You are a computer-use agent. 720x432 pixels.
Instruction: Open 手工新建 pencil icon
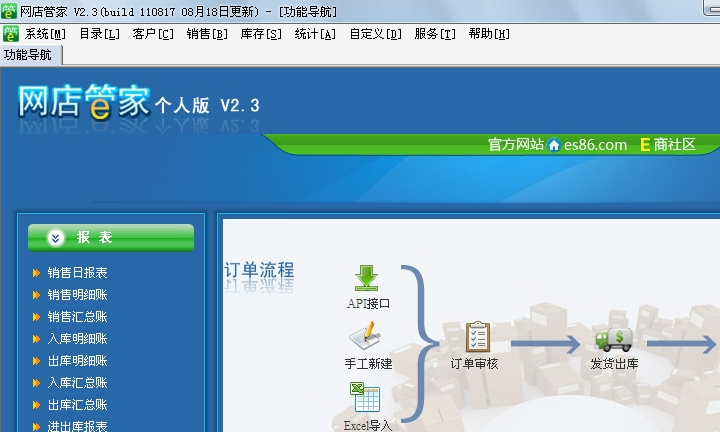[x=365, y=336]
